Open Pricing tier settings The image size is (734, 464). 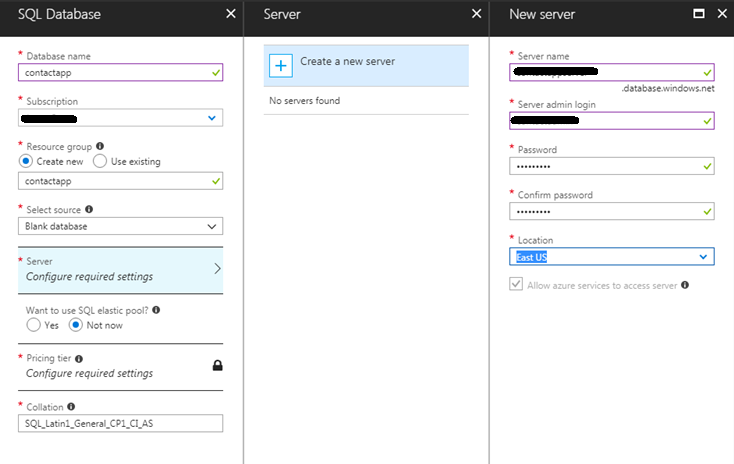110,365
